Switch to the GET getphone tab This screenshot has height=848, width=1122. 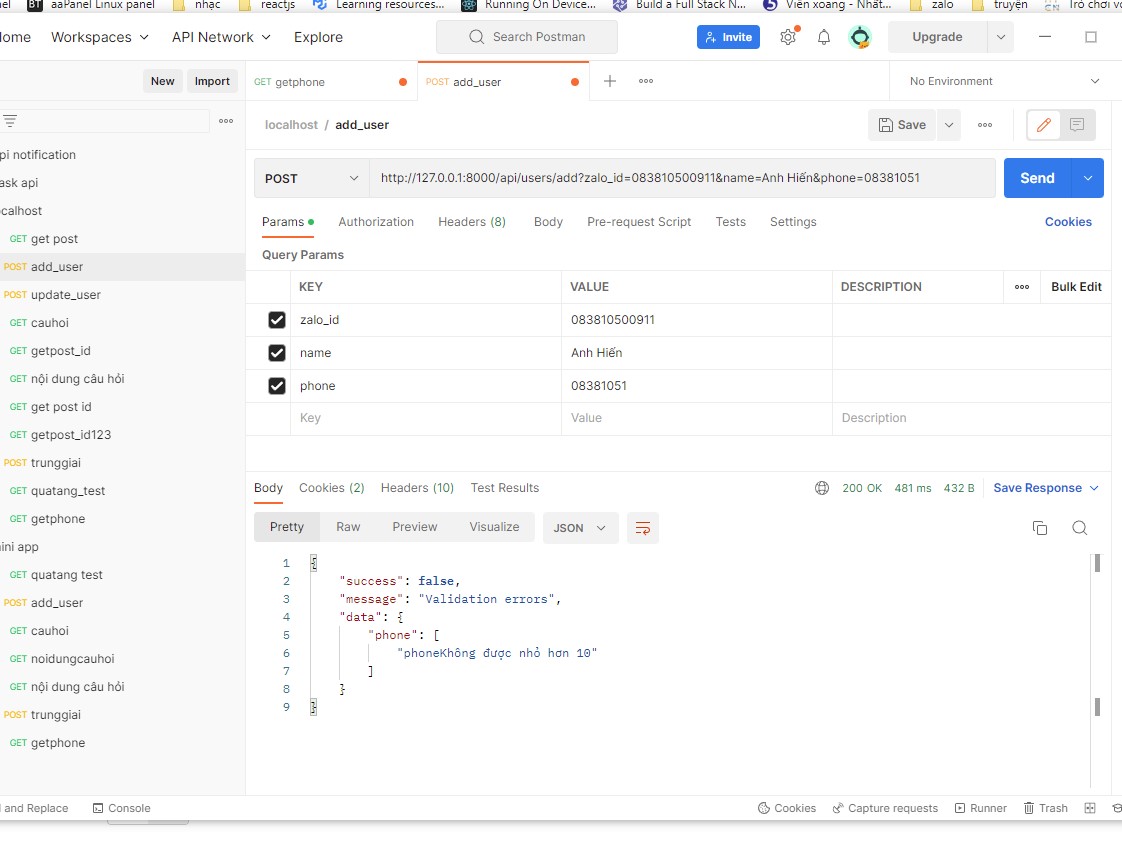tap(331, 82)
